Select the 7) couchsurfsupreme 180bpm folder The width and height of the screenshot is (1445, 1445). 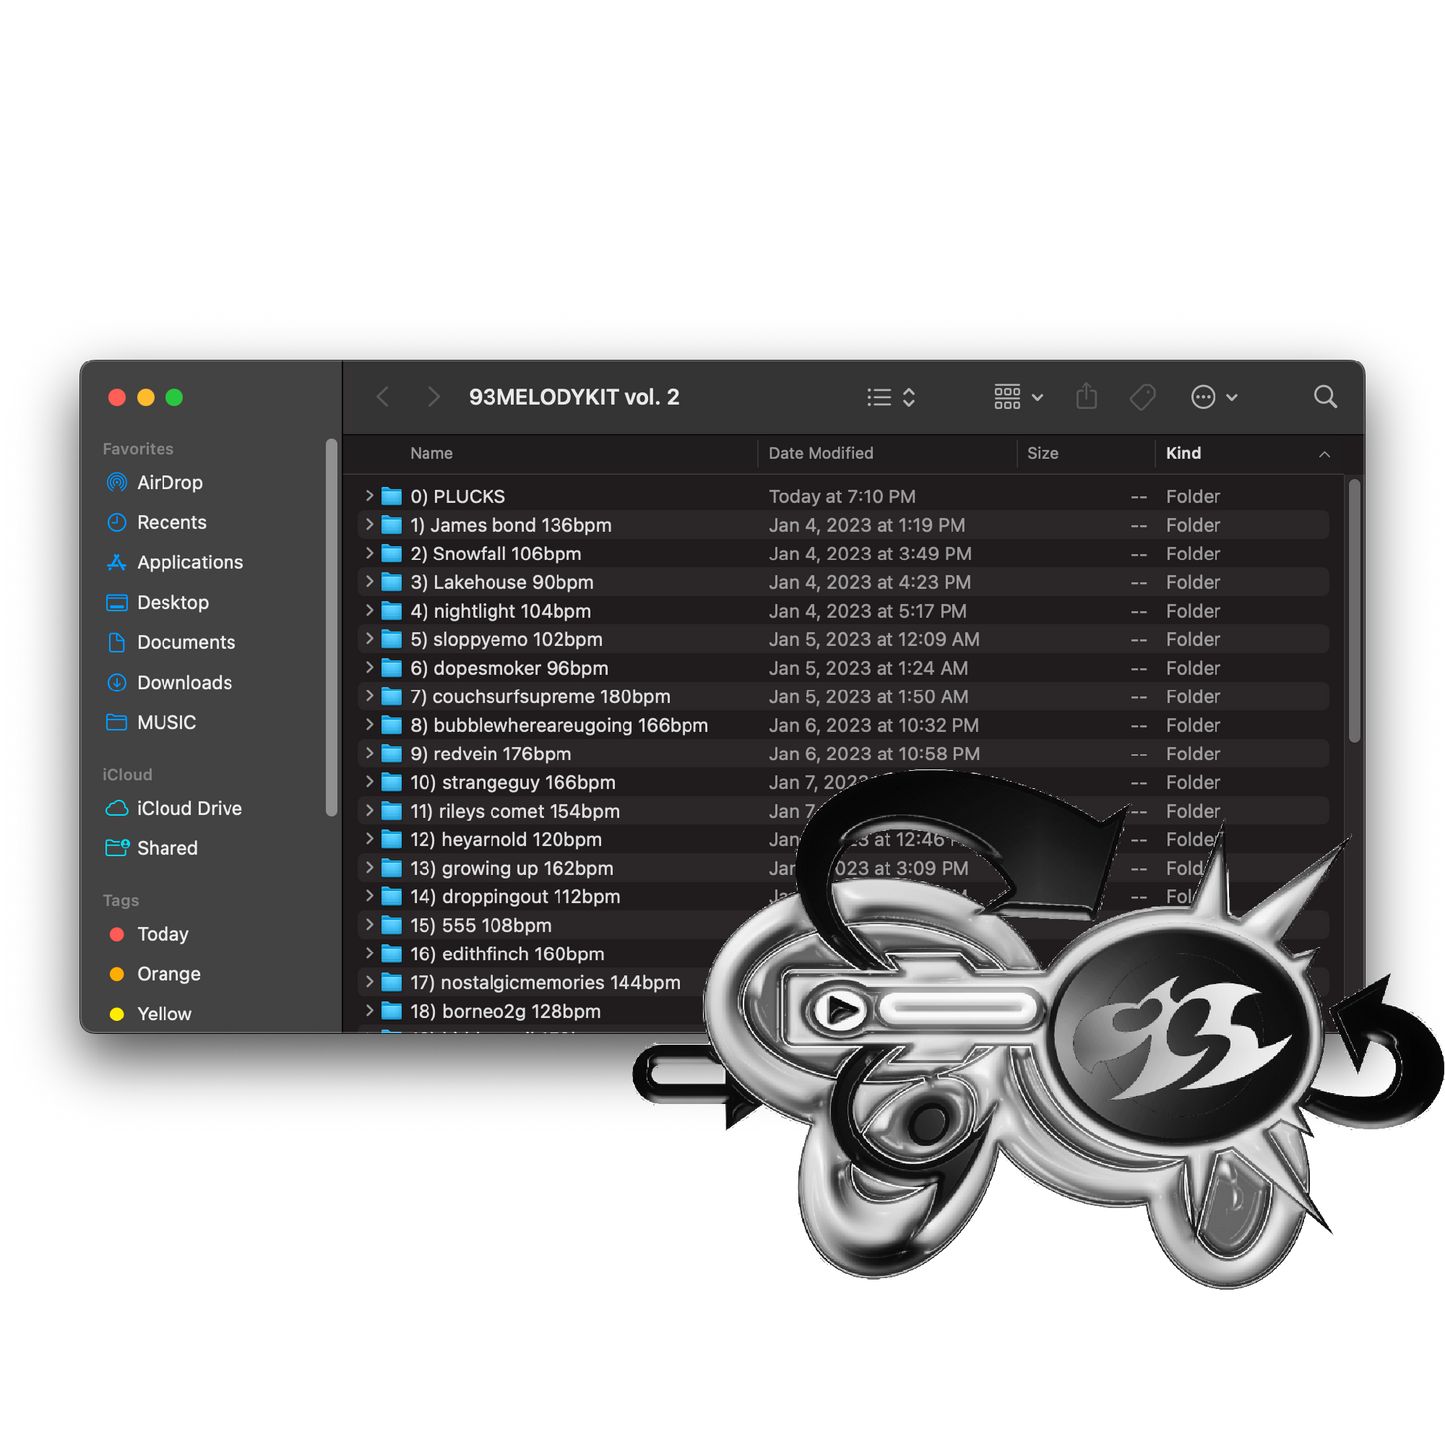[540, 697]
